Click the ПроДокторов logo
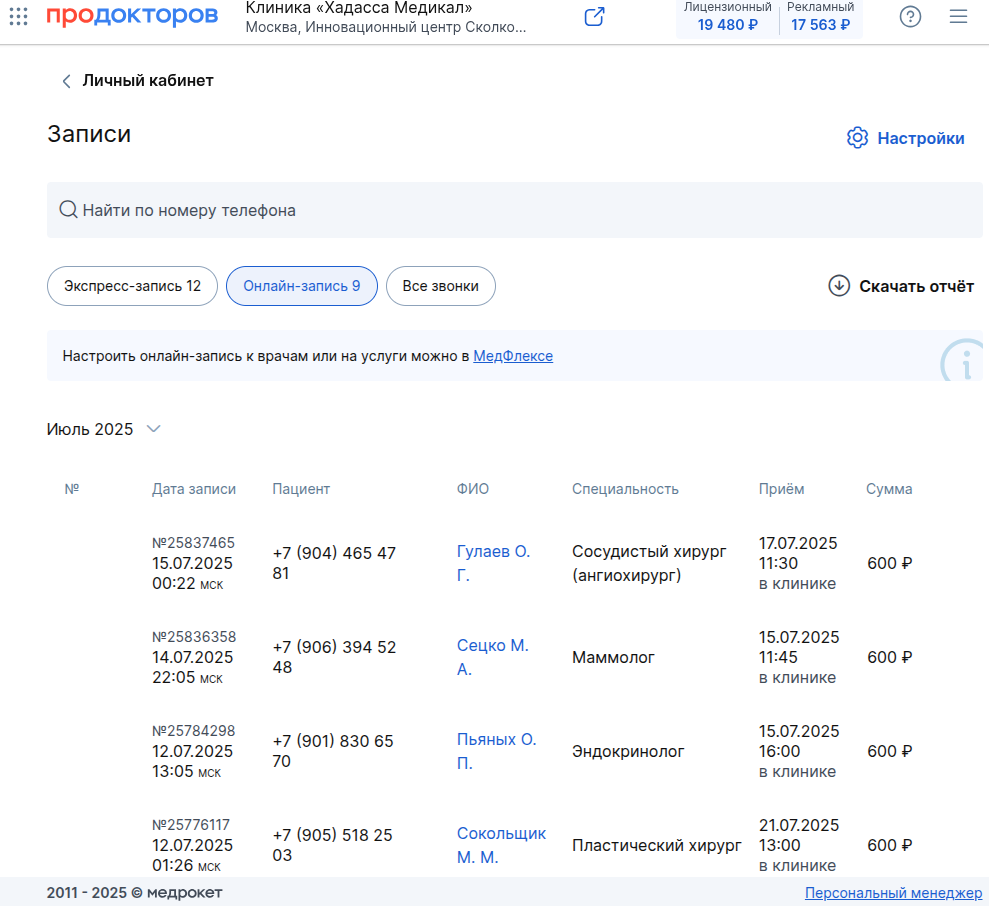Viewport: 989px width, 906px height. 132,15
